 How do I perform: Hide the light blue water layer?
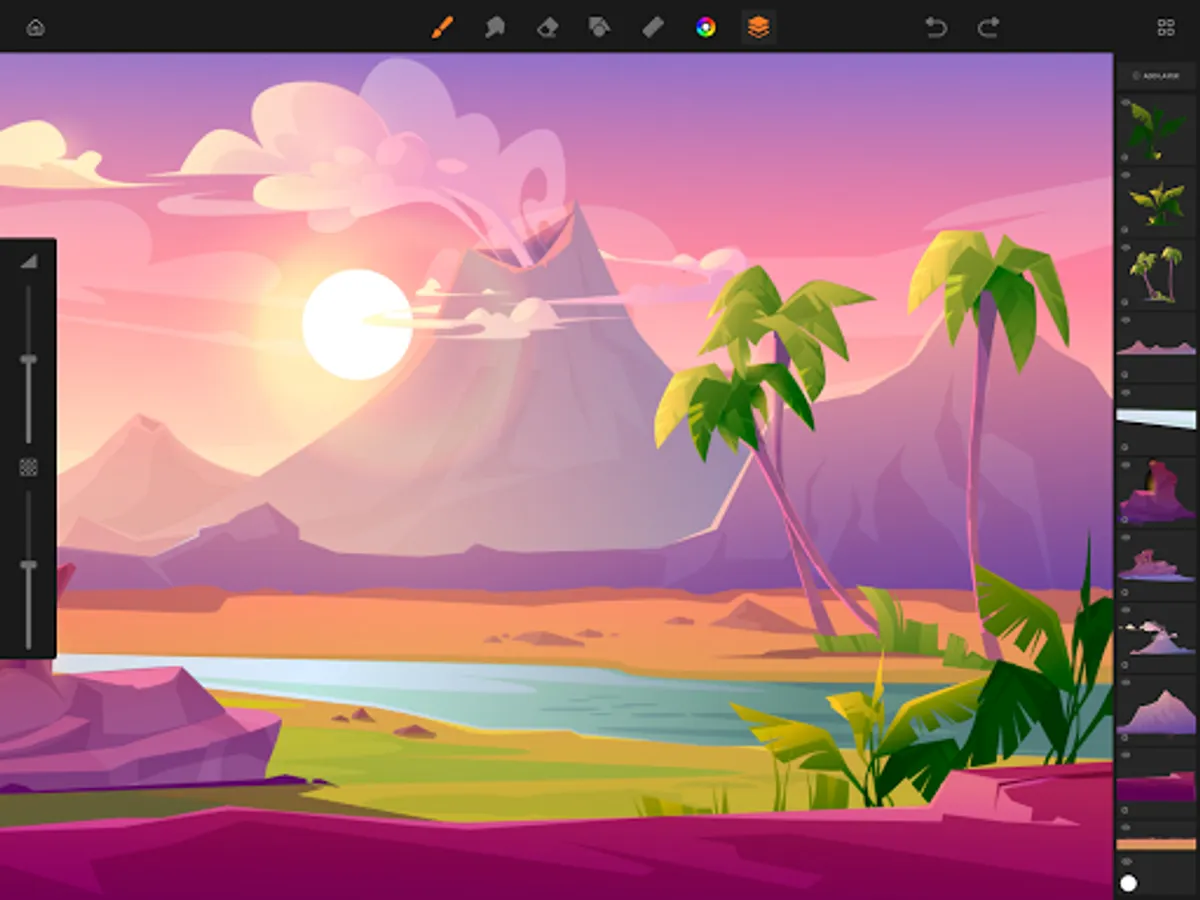click(x=1125, y=392)
